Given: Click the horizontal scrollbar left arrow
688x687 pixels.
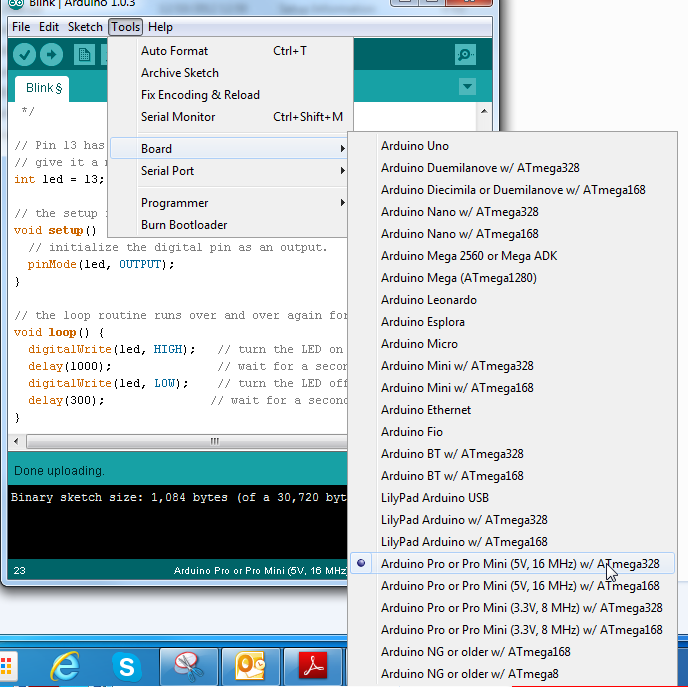Looking at the screenshot, I should tap(16, 441).
